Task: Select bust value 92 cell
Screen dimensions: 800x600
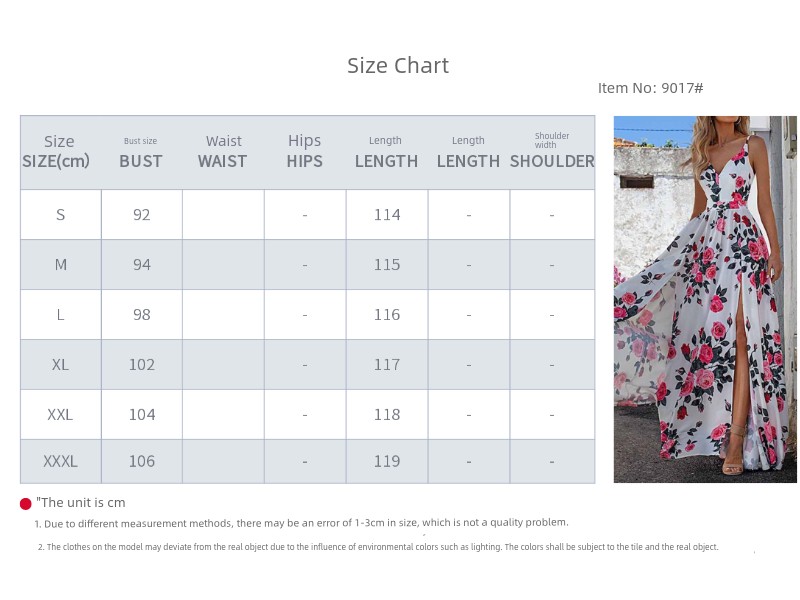Action: [x=142, y=215]
